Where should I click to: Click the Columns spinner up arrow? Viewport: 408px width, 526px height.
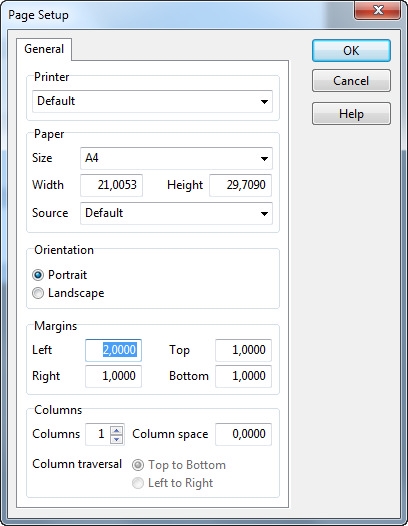[116, 430]
